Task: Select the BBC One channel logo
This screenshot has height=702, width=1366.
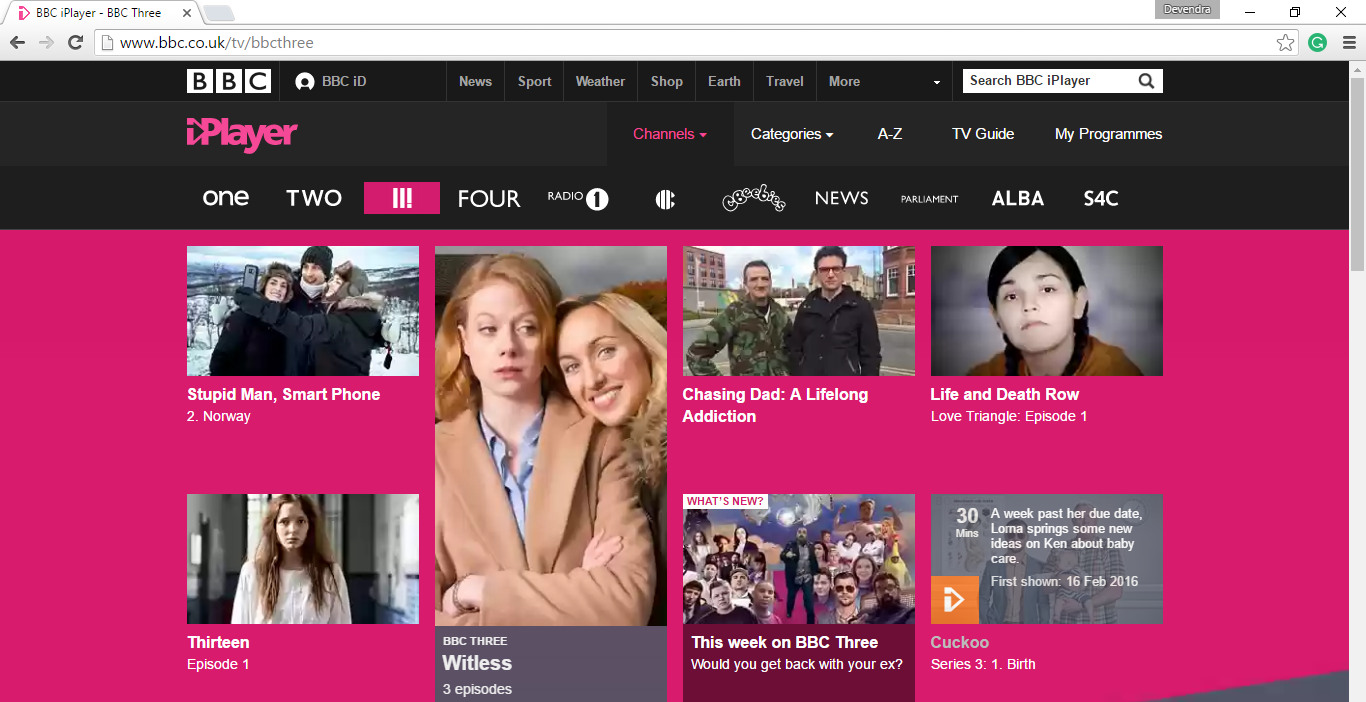Action: click(225, 198)
